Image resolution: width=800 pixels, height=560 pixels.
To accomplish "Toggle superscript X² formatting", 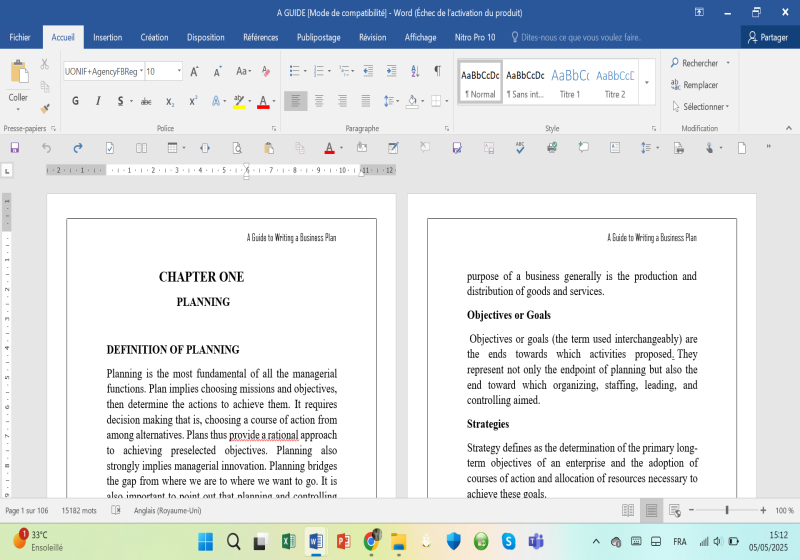I will 193,101.
